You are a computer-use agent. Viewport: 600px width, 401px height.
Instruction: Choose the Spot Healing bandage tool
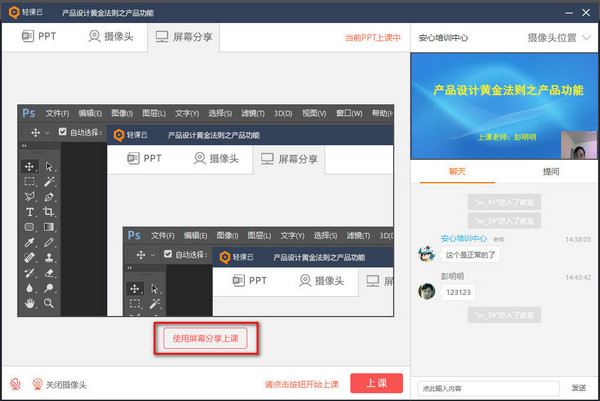point(29,258)
